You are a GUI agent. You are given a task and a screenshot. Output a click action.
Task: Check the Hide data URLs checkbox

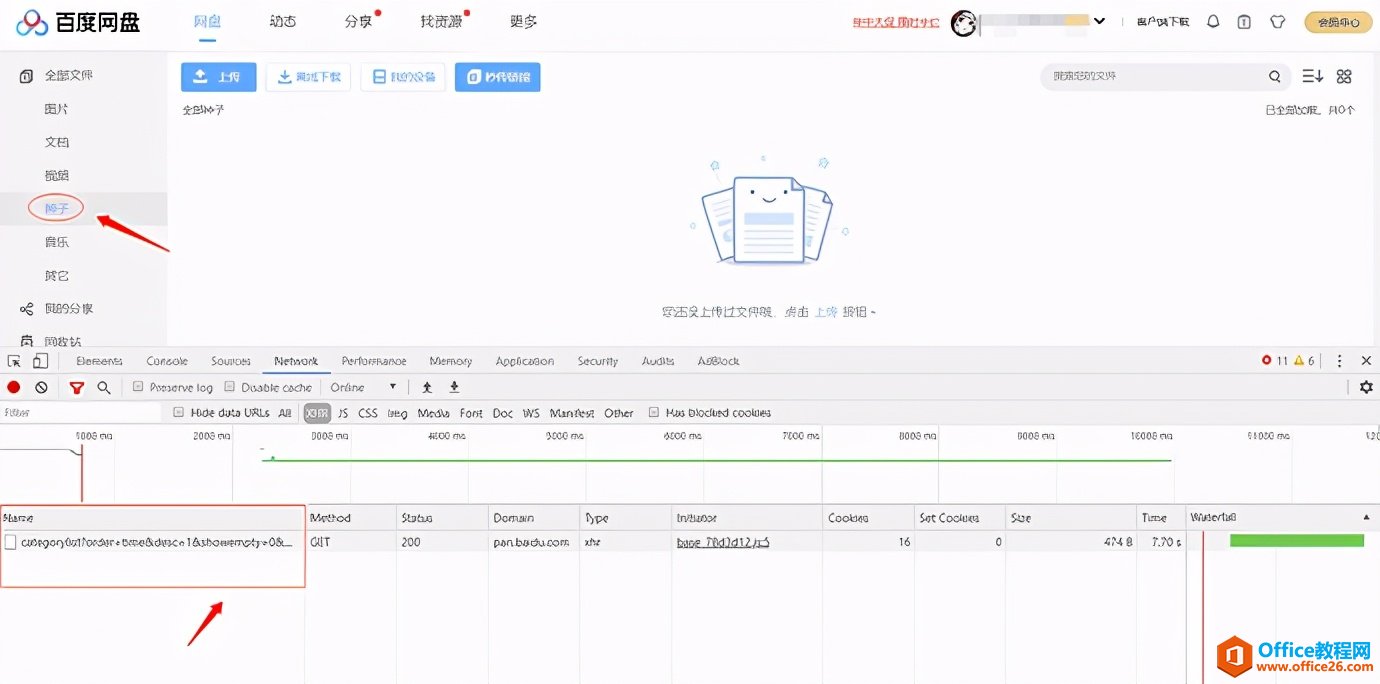point(179,413)
